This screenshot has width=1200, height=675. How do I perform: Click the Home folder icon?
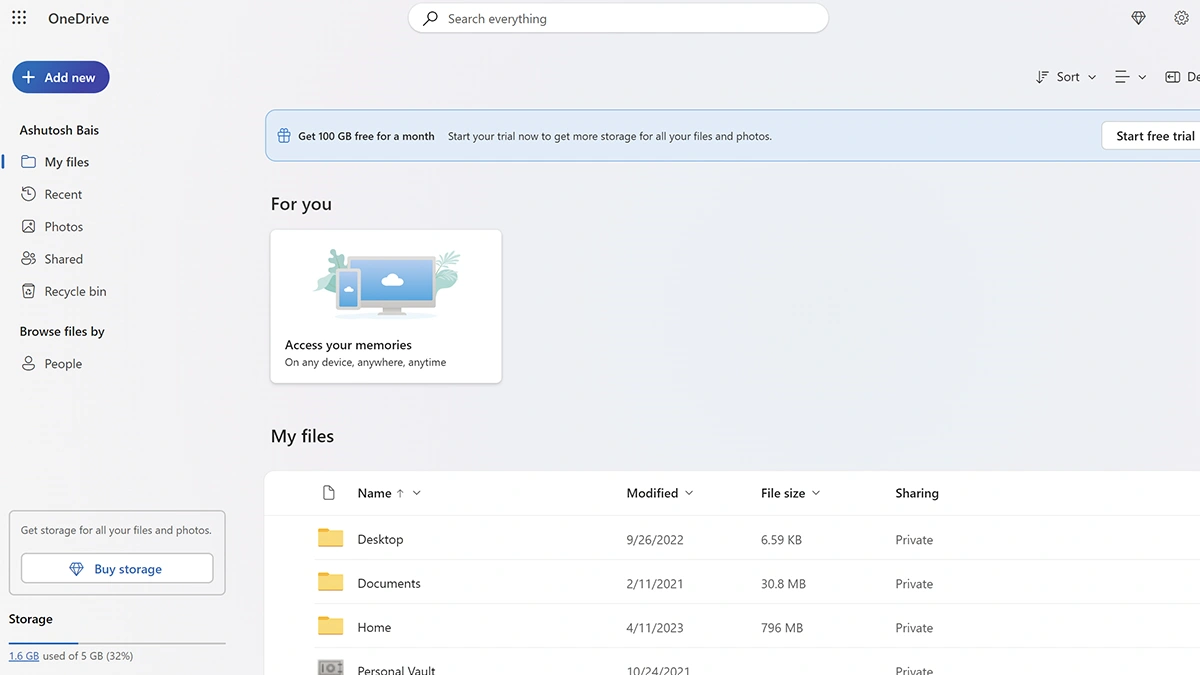coord(330,626)
